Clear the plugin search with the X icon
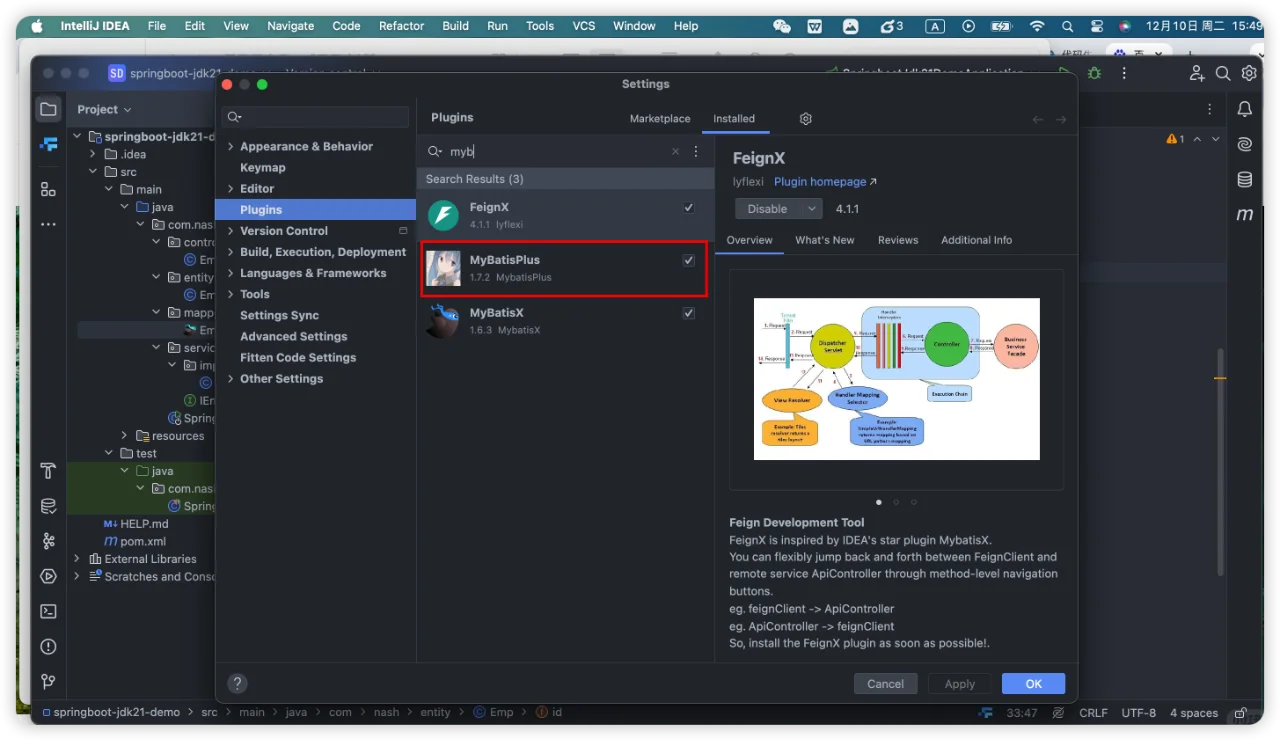This screenshot has height=740, width=1280. tap(675, 151)
